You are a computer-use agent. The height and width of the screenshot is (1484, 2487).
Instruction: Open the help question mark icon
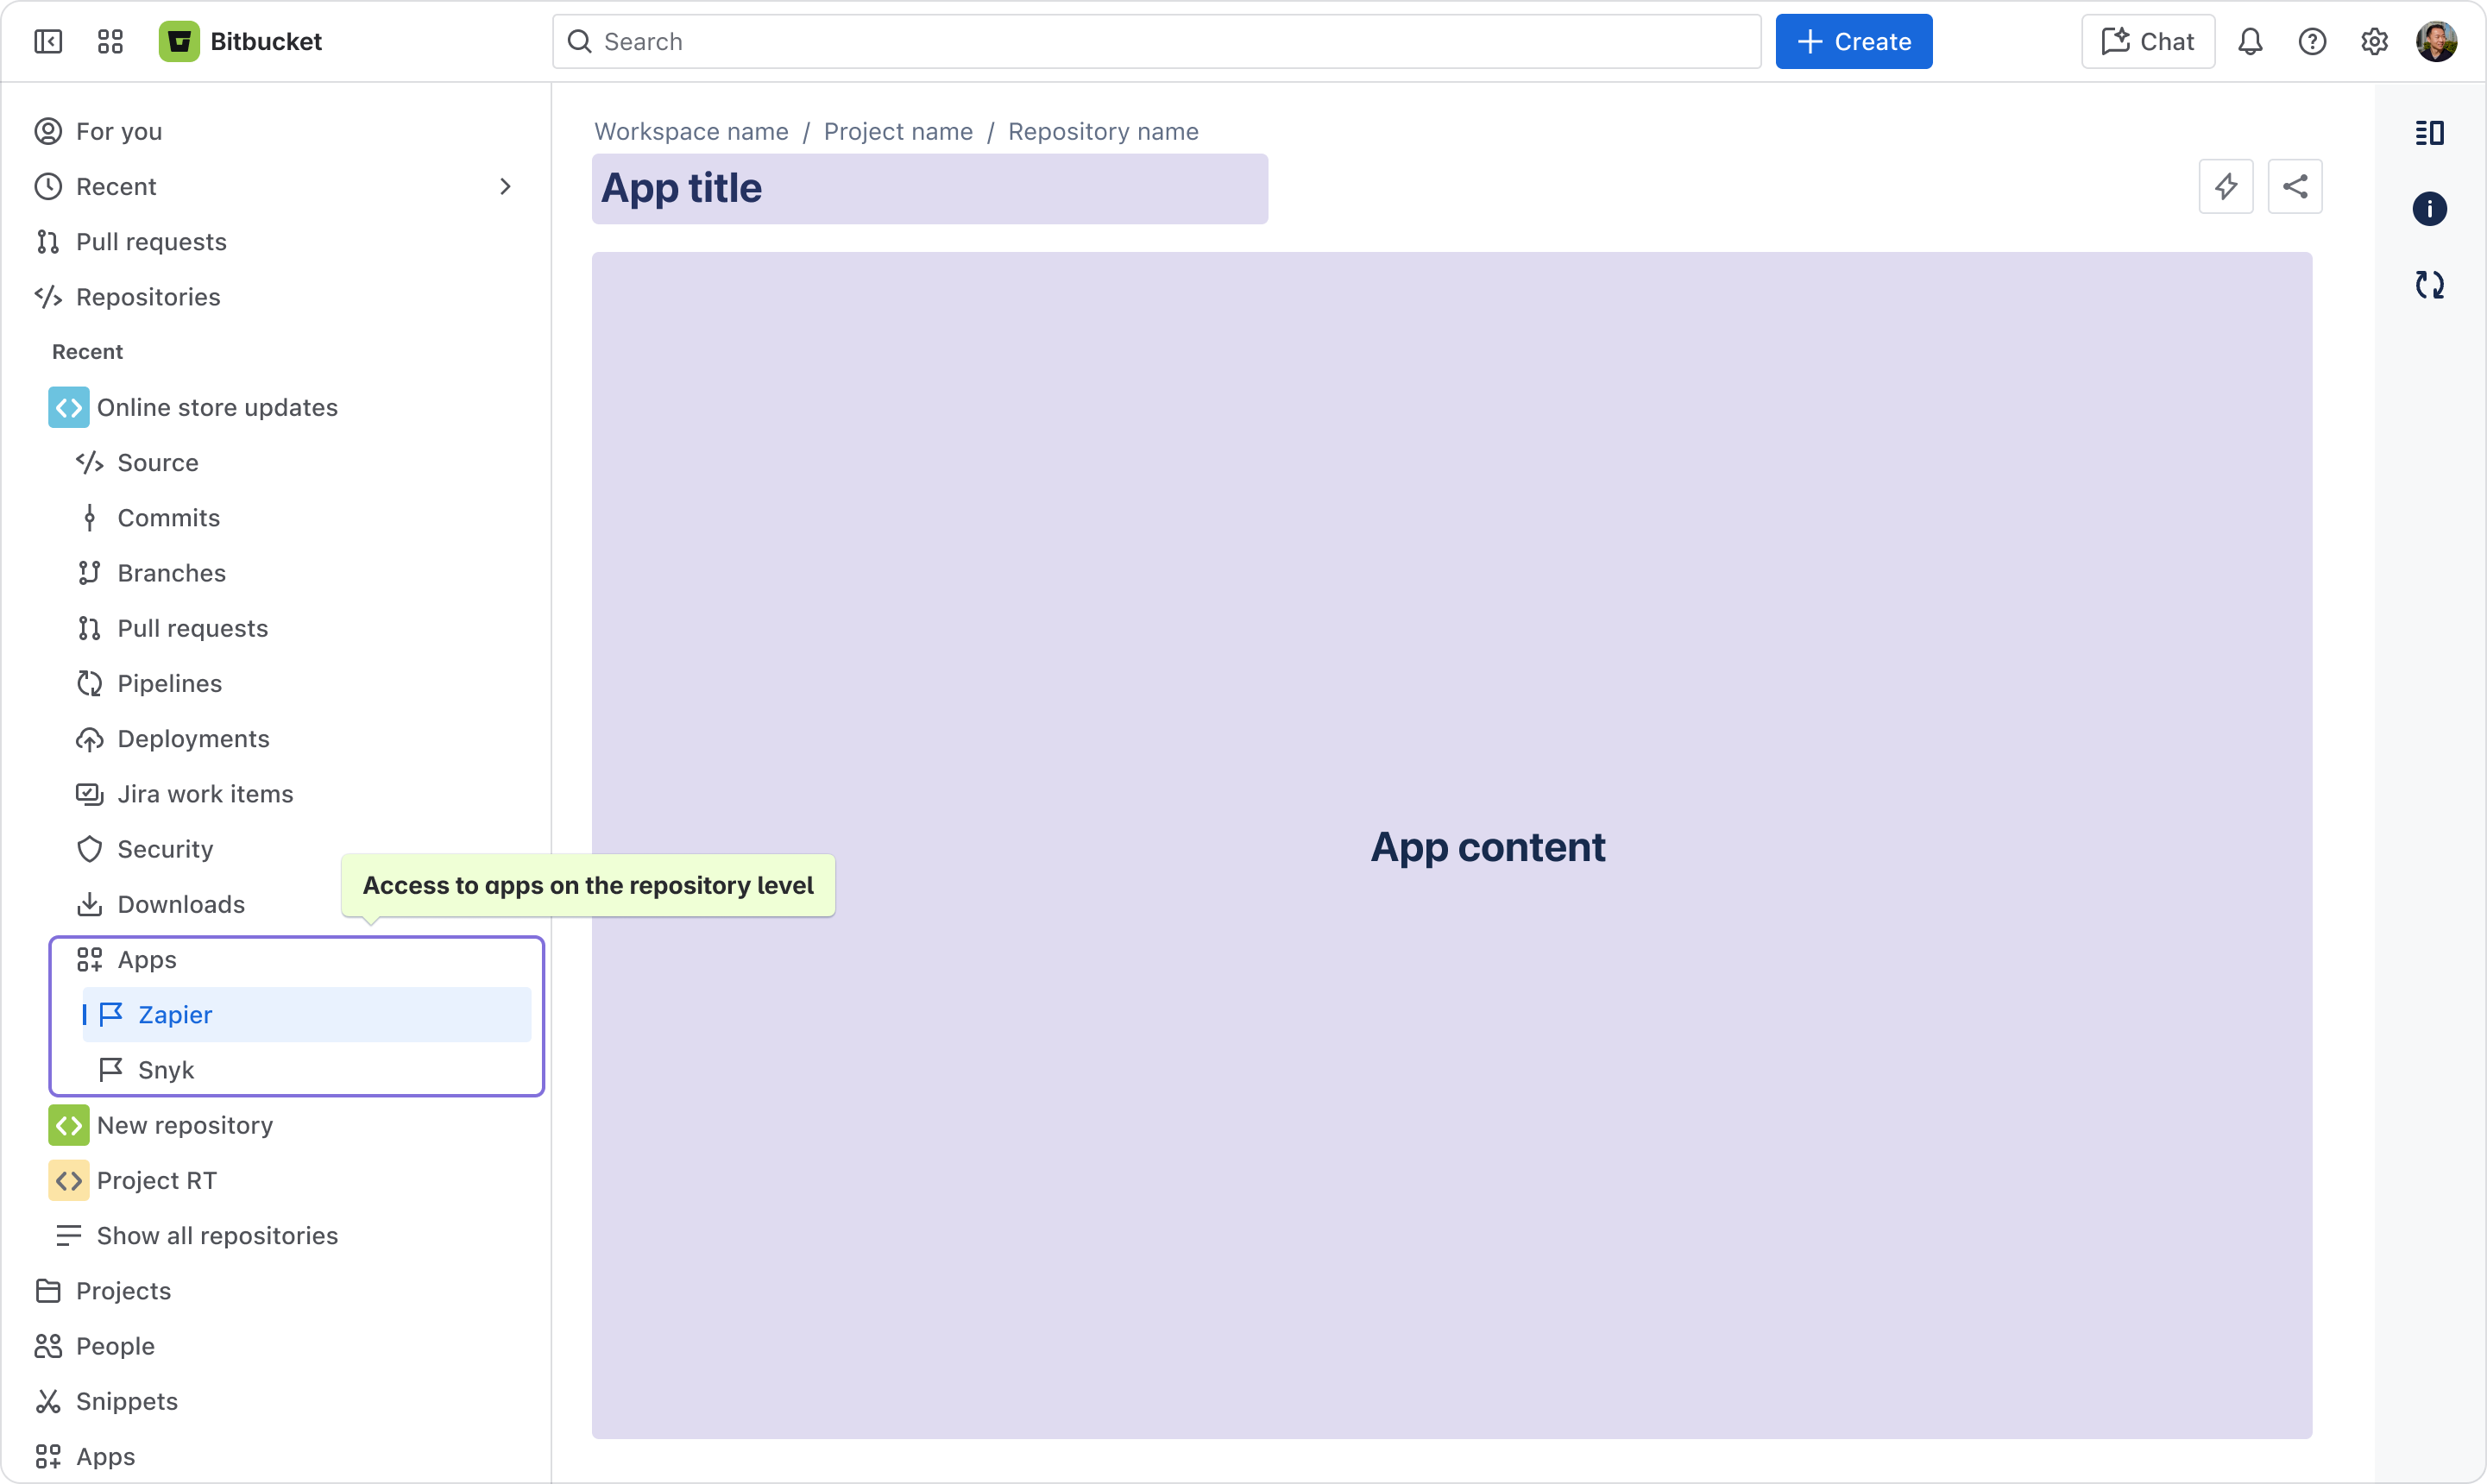pos(2312,41)
